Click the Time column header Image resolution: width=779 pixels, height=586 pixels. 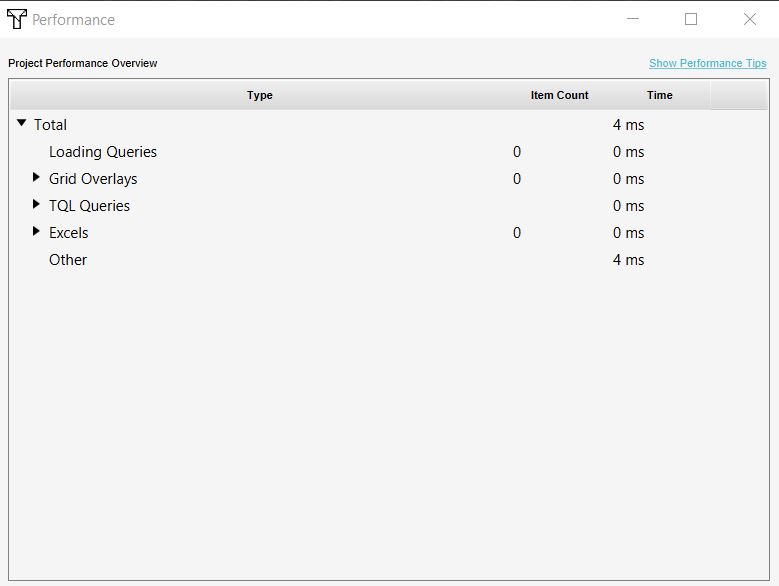tap(659, 95)
